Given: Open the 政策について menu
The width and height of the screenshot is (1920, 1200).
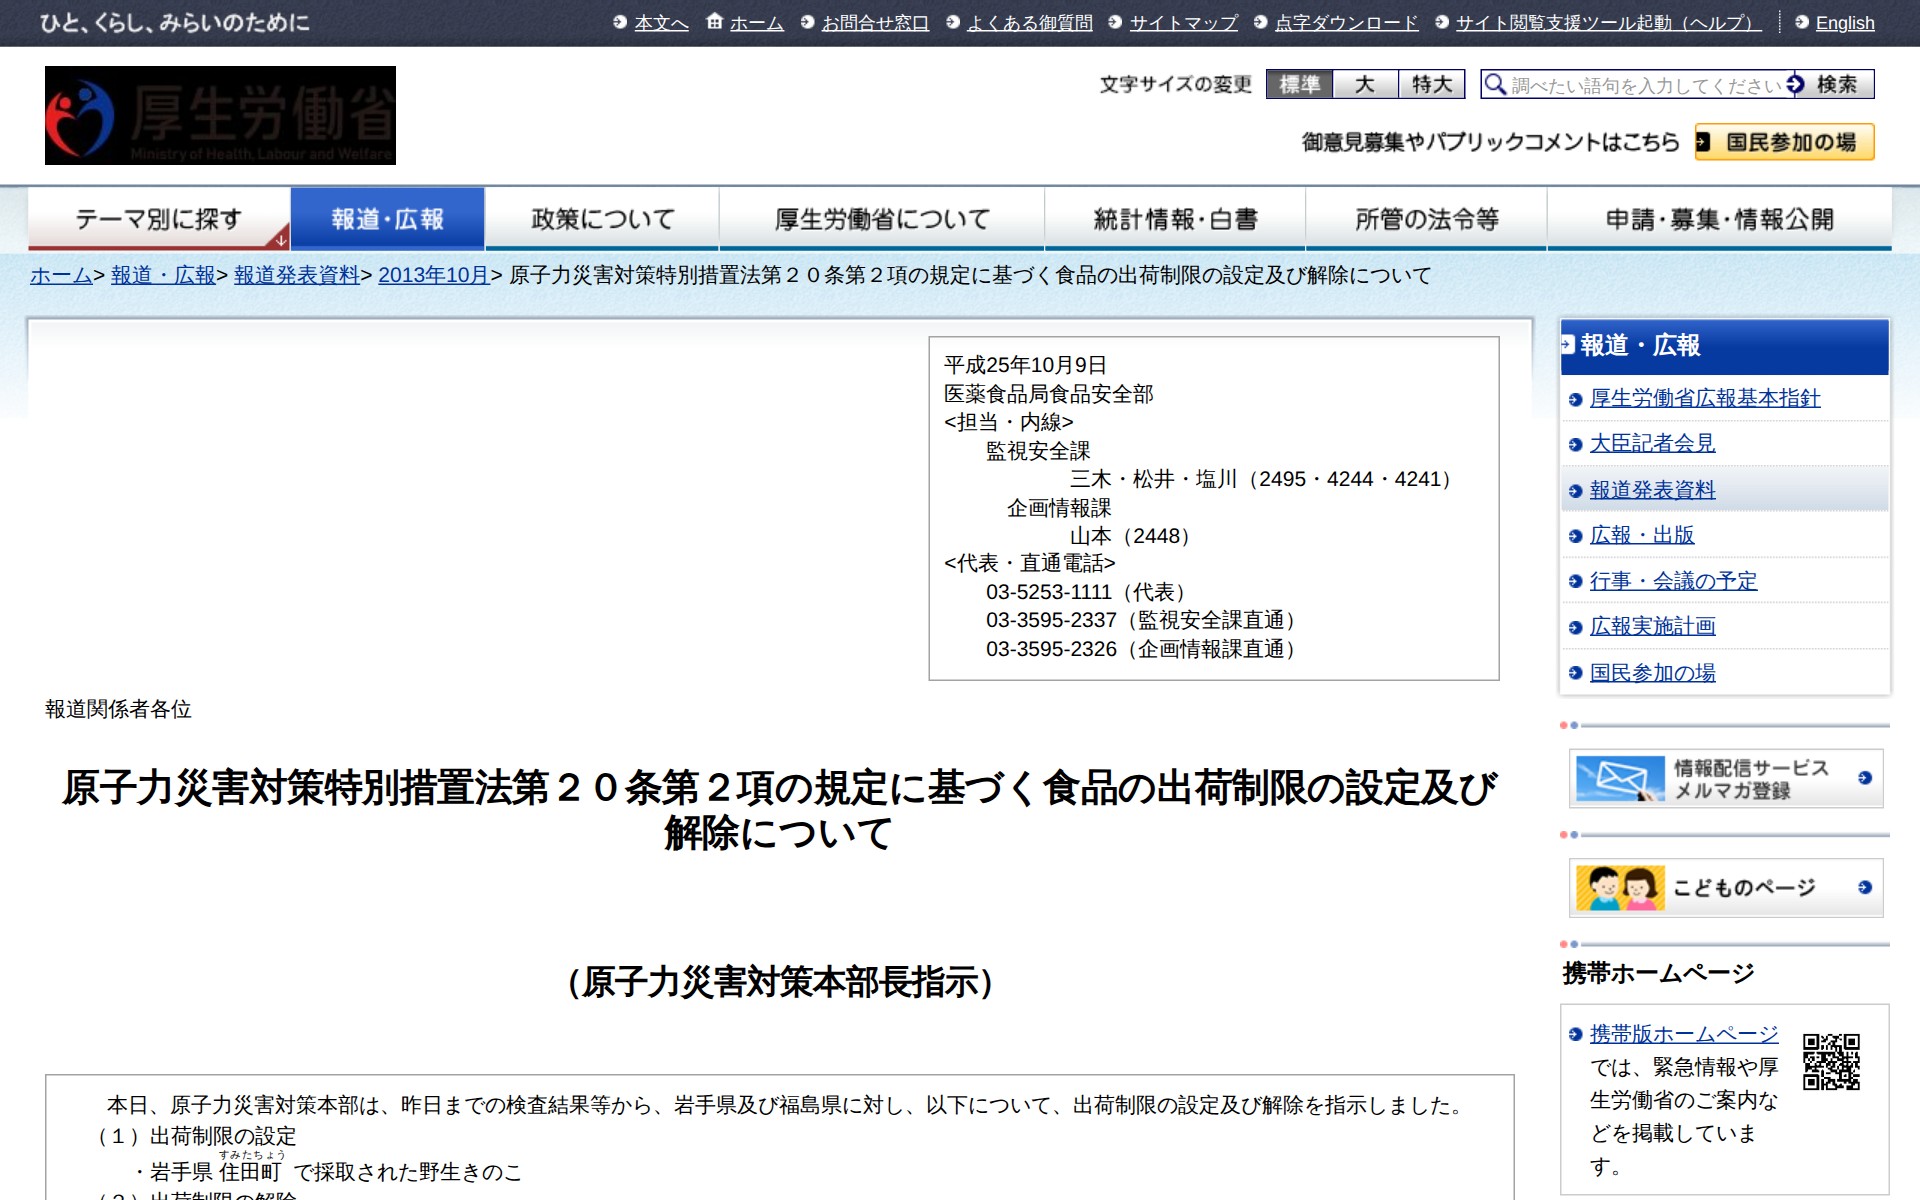Looking at the screenshot, I should click(602, 219).
